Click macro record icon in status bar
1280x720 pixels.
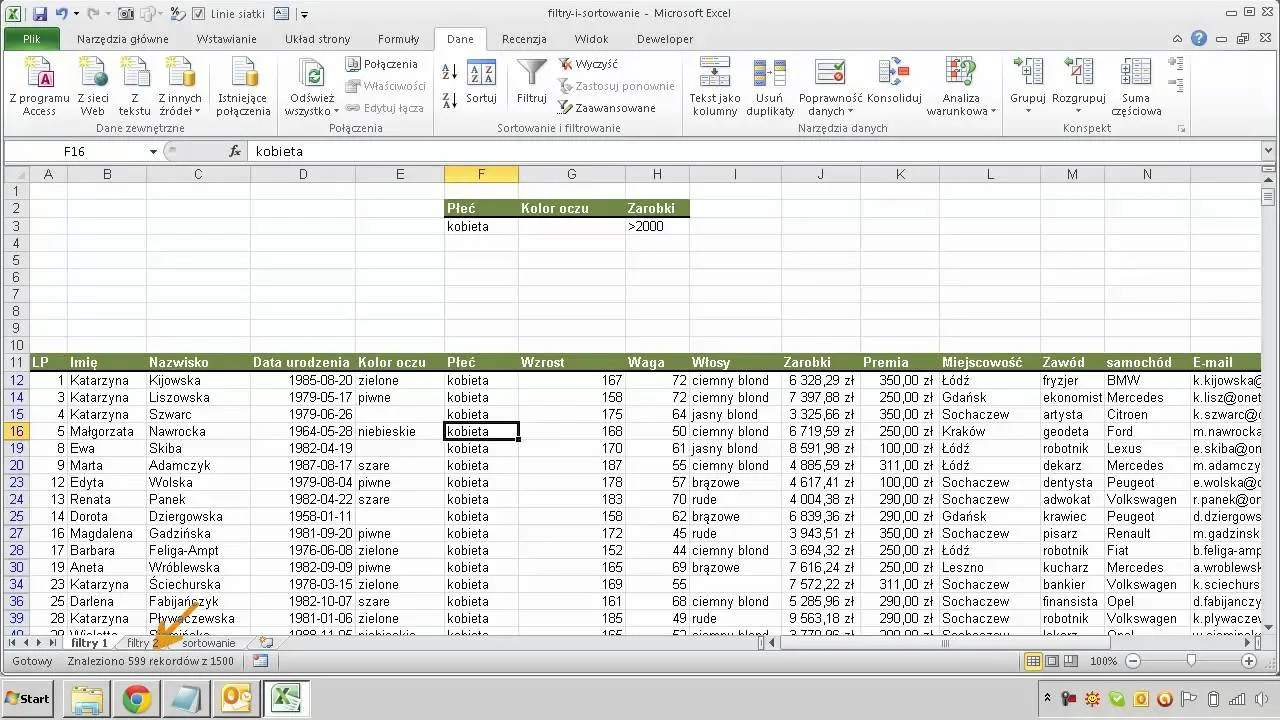260,661
